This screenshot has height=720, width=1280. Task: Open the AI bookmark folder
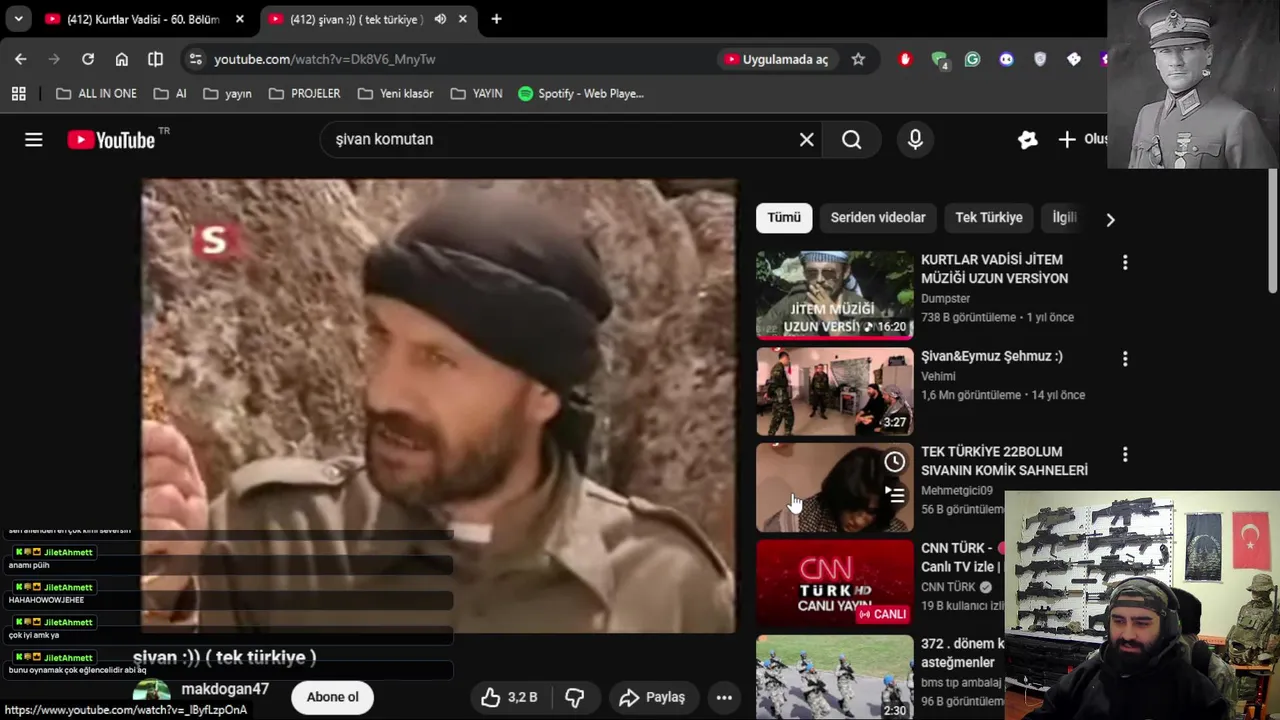pyautogui.click(x=170, y=93)
